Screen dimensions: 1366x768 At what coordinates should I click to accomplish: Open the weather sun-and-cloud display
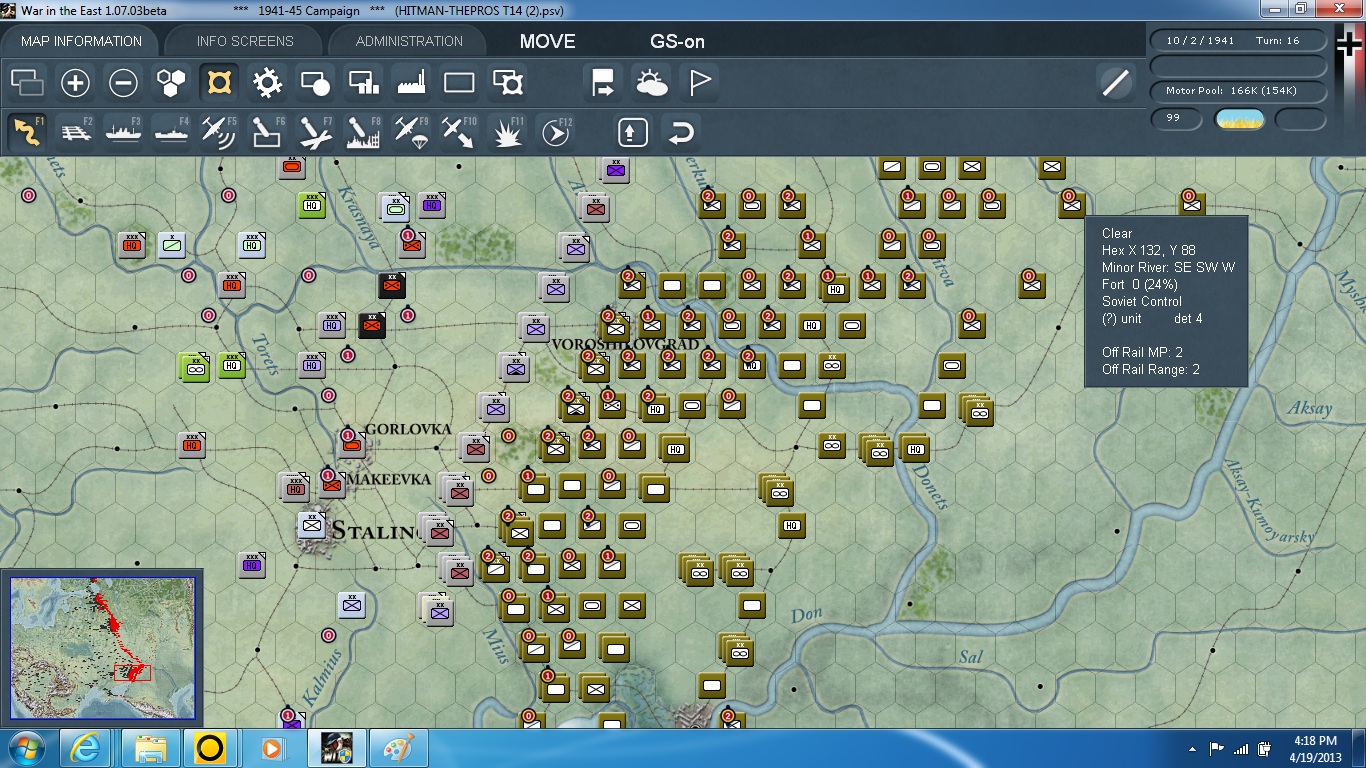(x=652, y=83)
